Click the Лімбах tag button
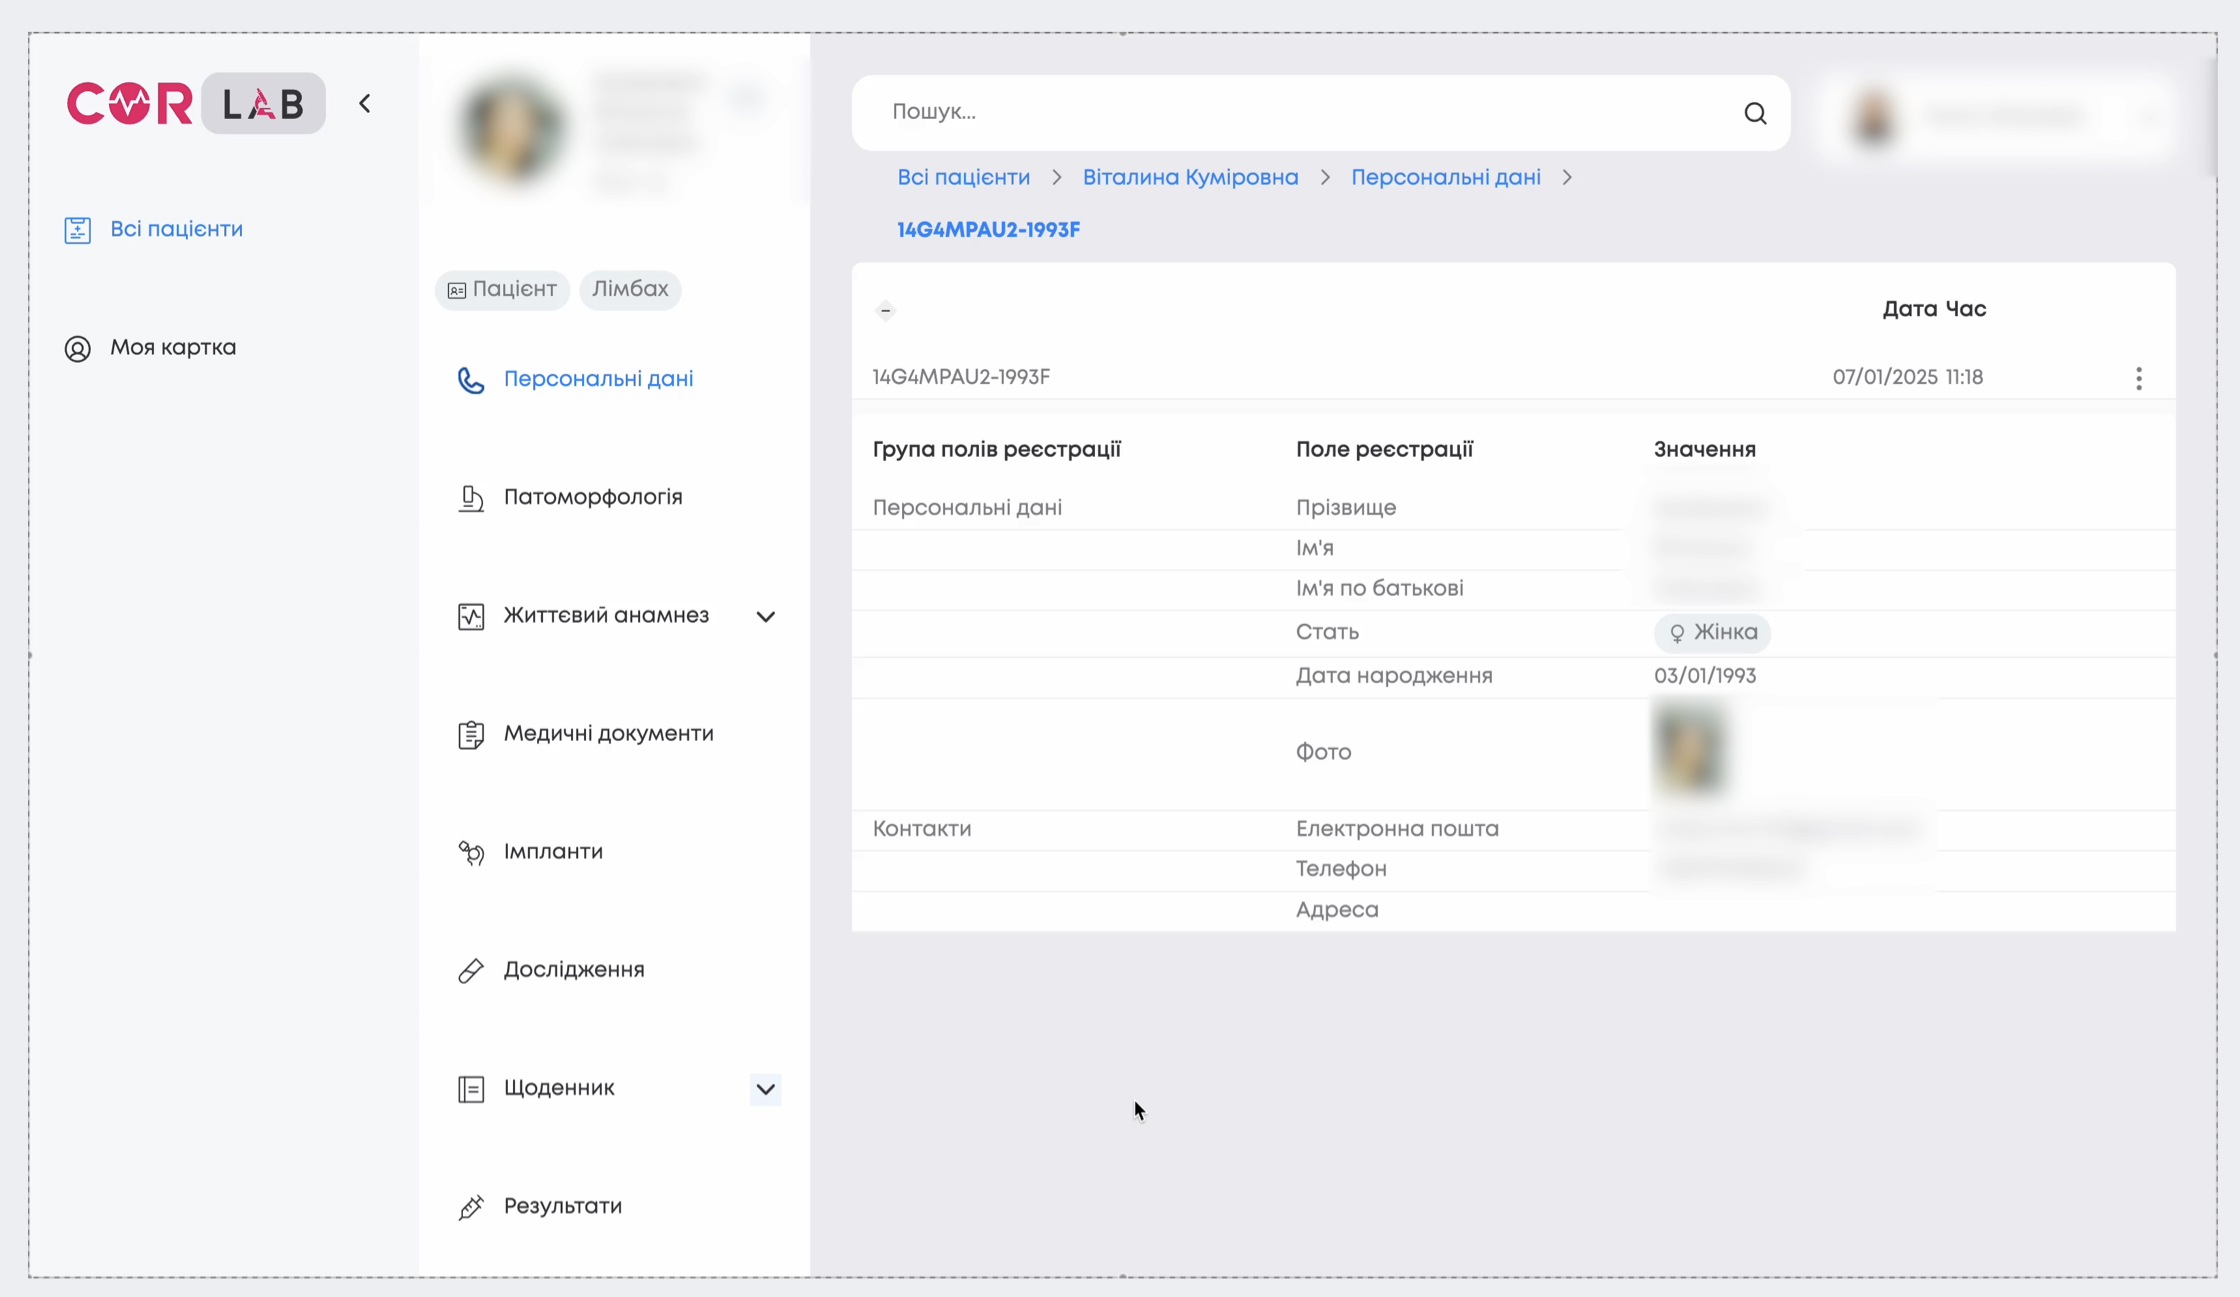2240x1297 pixels. click(630, 289)
